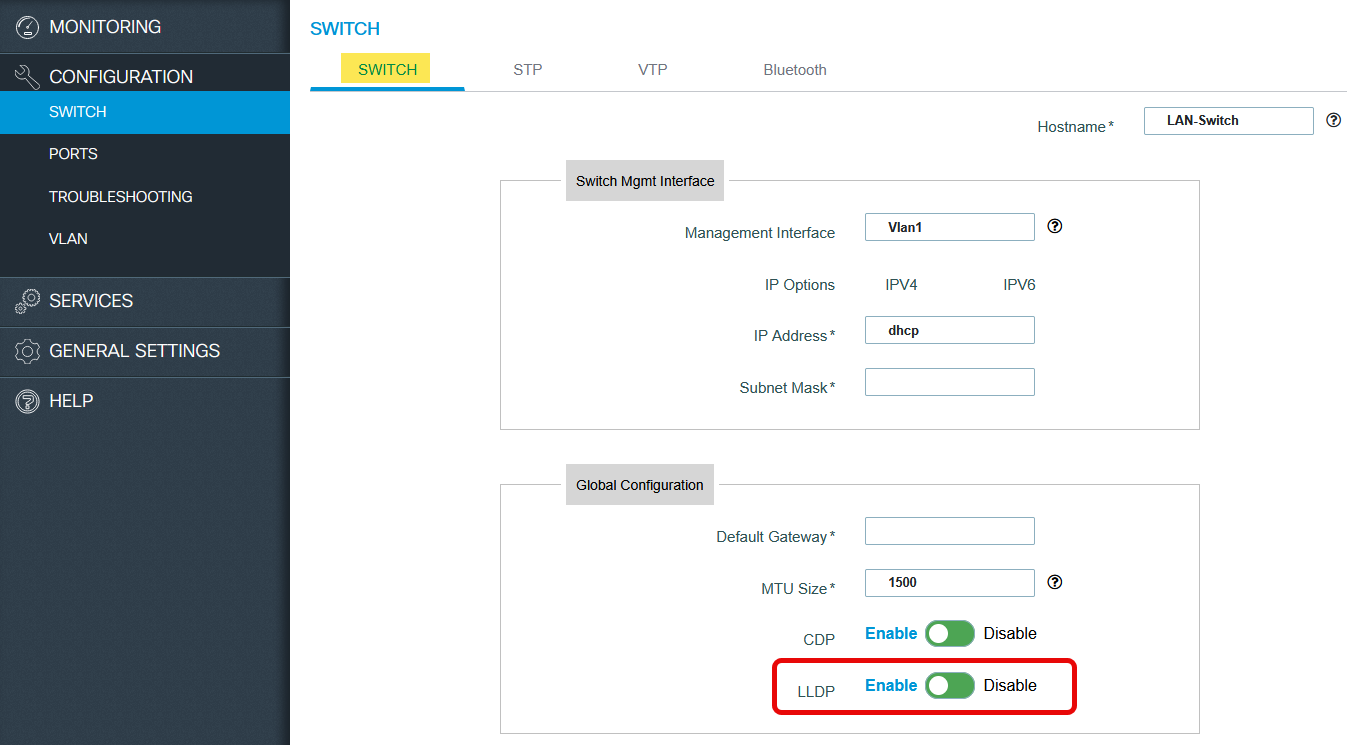Open the General Settings cog icon
This screenshot has width=1347, height=745.
tap(28, 351)
